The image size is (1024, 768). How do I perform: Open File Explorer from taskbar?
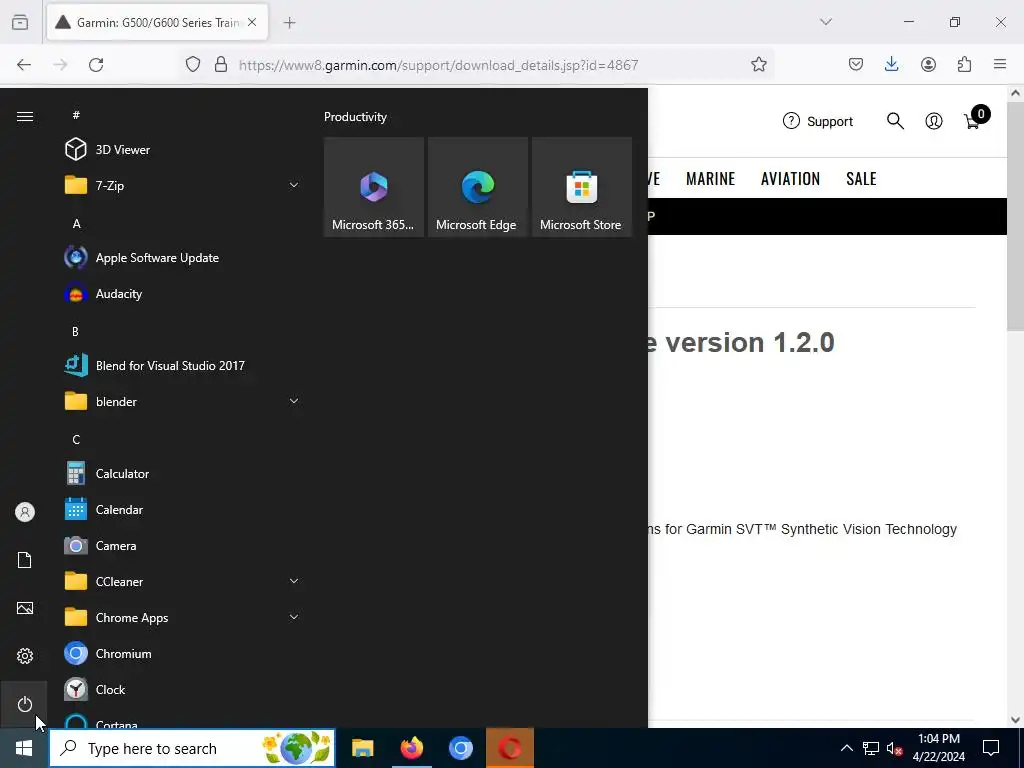click(362, 748)
